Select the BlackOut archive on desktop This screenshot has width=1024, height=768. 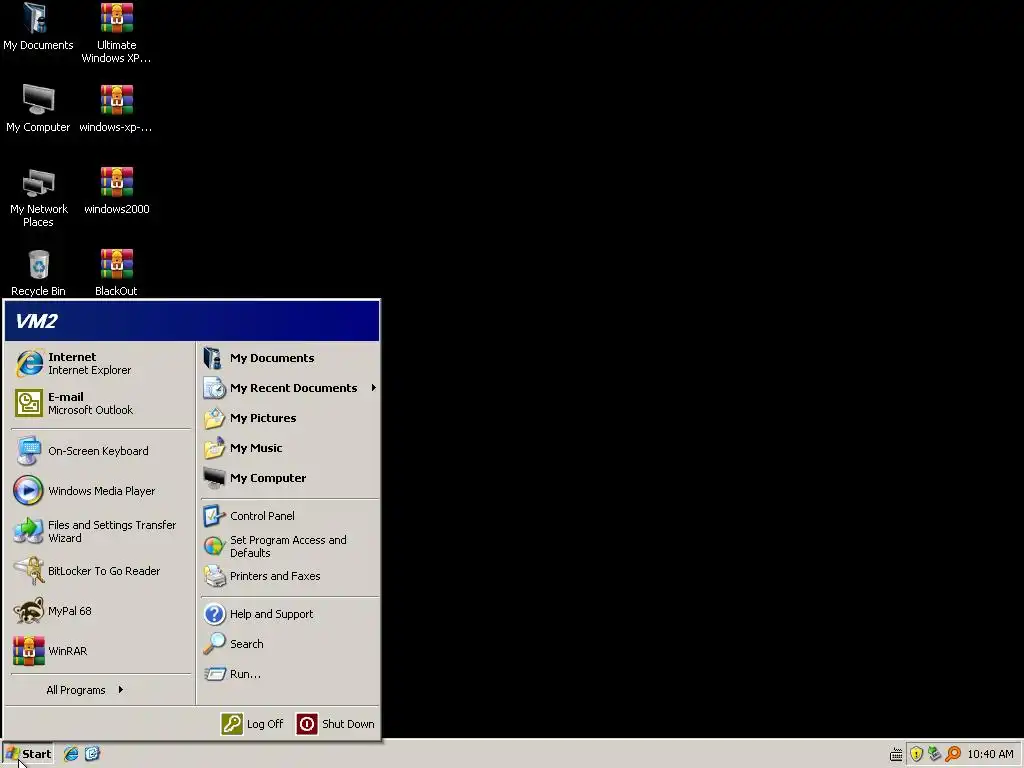click(116, 272)
